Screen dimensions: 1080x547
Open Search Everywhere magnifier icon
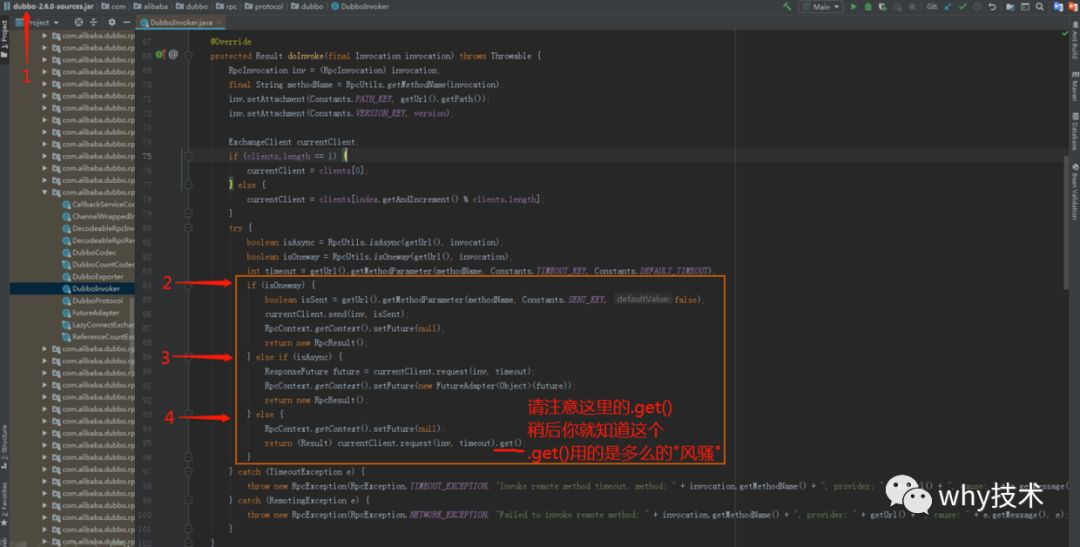coord(1039,7)
